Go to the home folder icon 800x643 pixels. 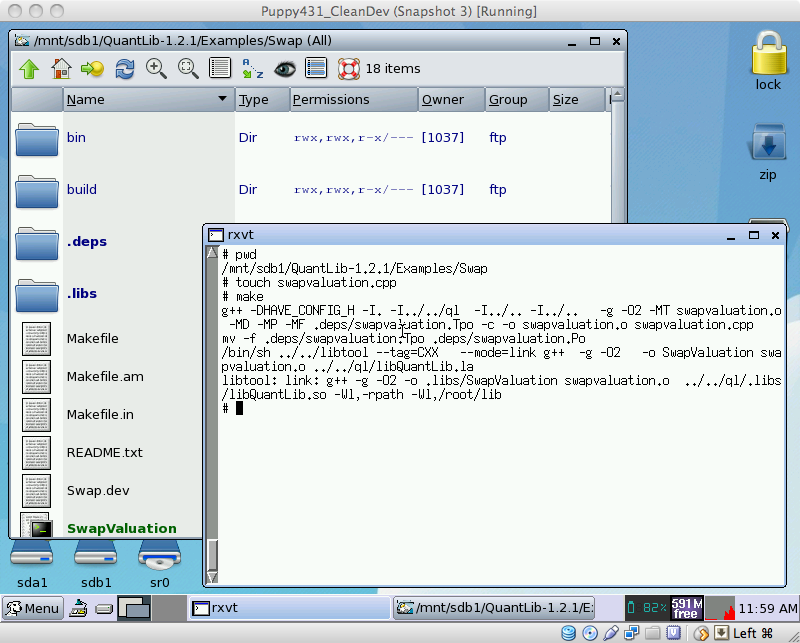(61, 69)
